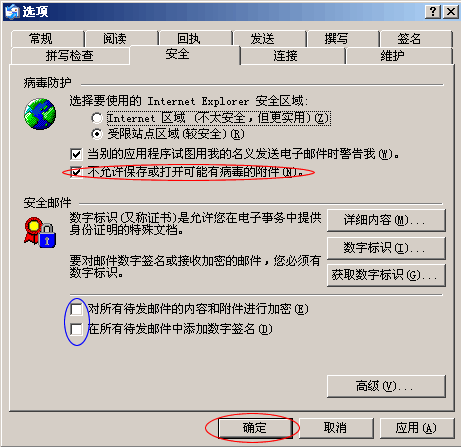Click the help question mark button
The width and height of the screenshot is (461, 447).
pyautogui.click(x=433, y=12)
